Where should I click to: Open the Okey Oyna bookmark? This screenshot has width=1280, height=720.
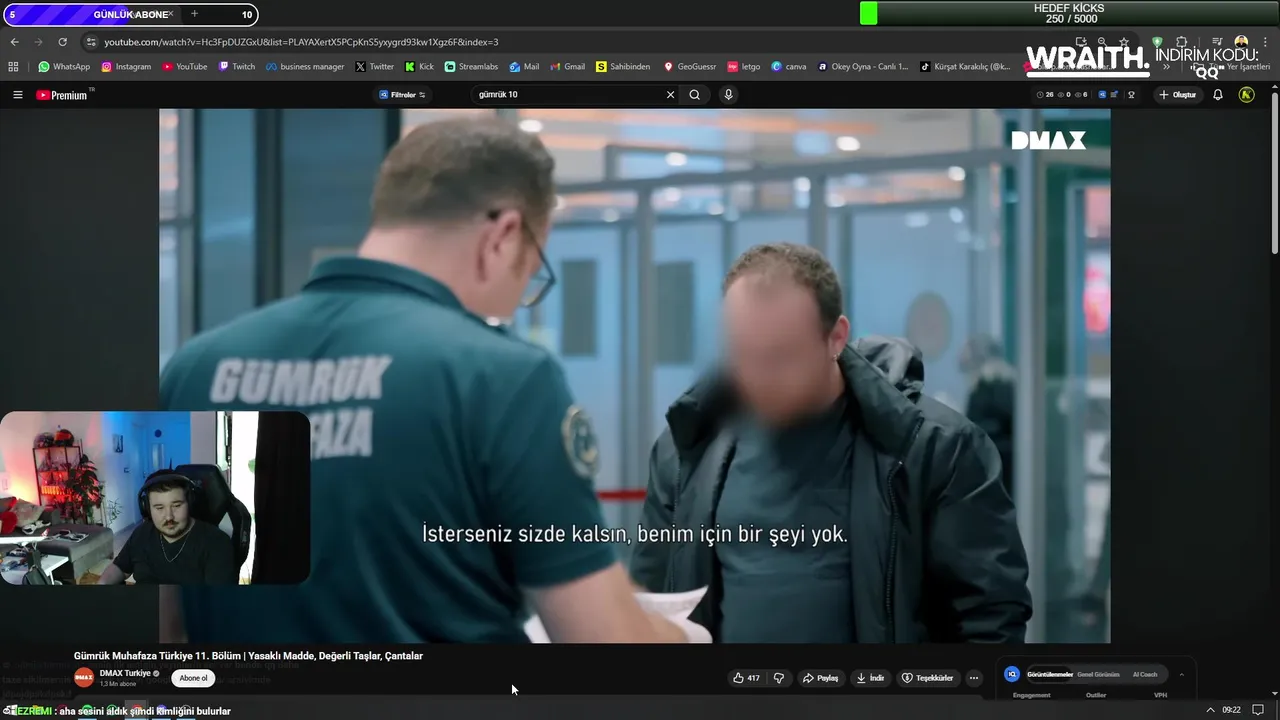[x=863, y=67]
